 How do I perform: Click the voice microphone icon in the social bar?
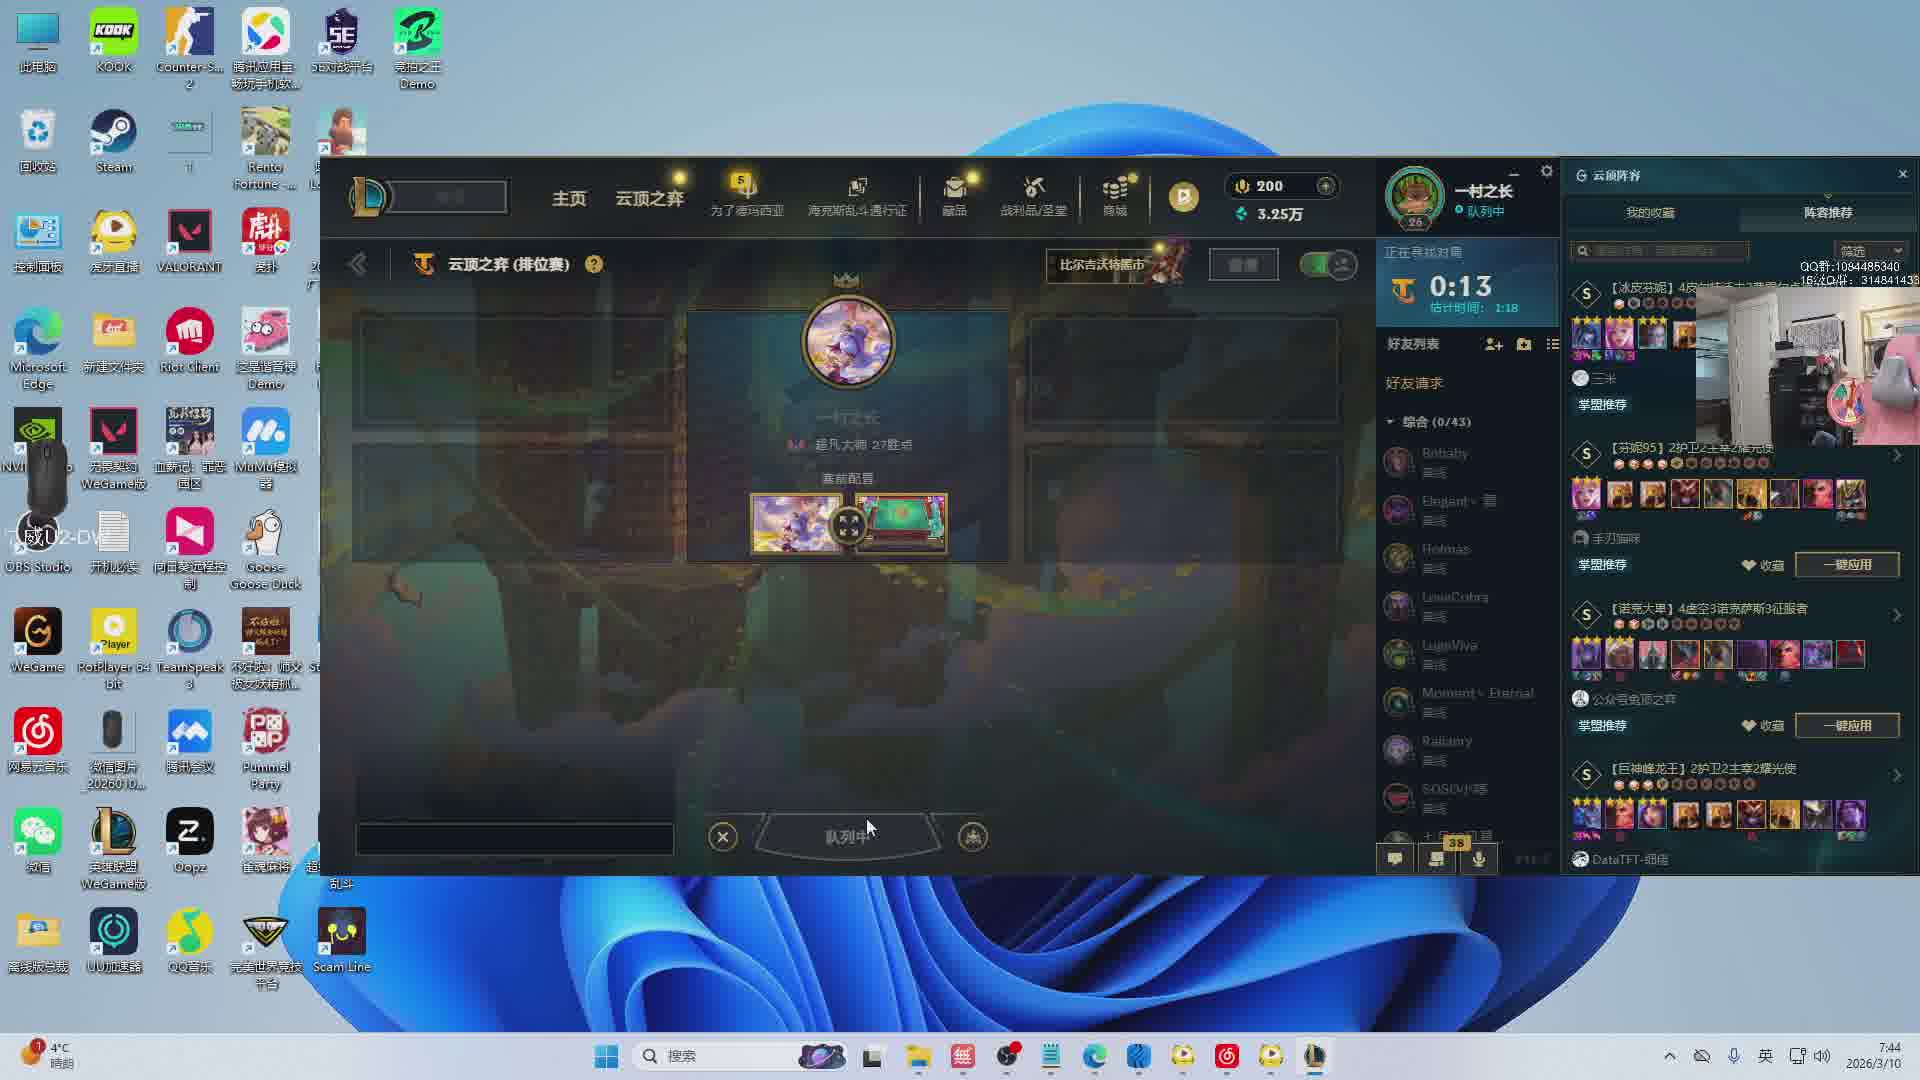[x=1479, y=859]
